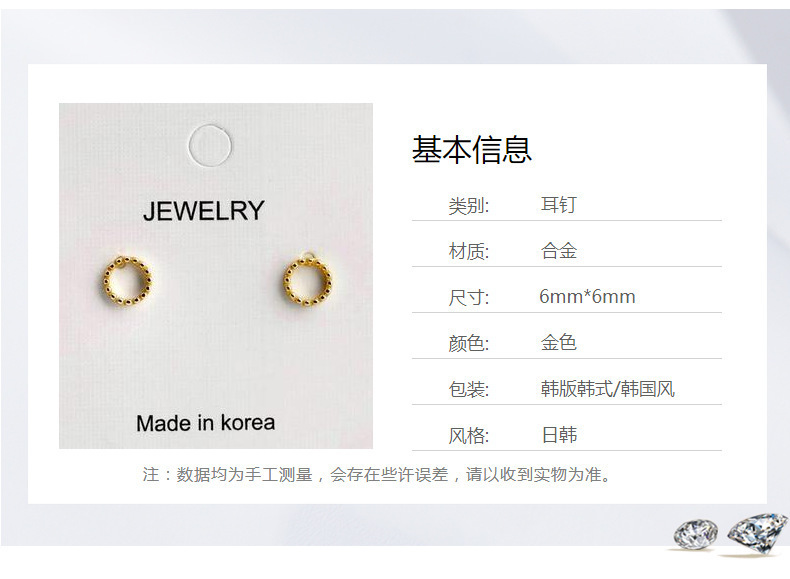This screenshot has width=790, height=579.
Task: Click the left gold beaded circle earring
Action: 127,281
